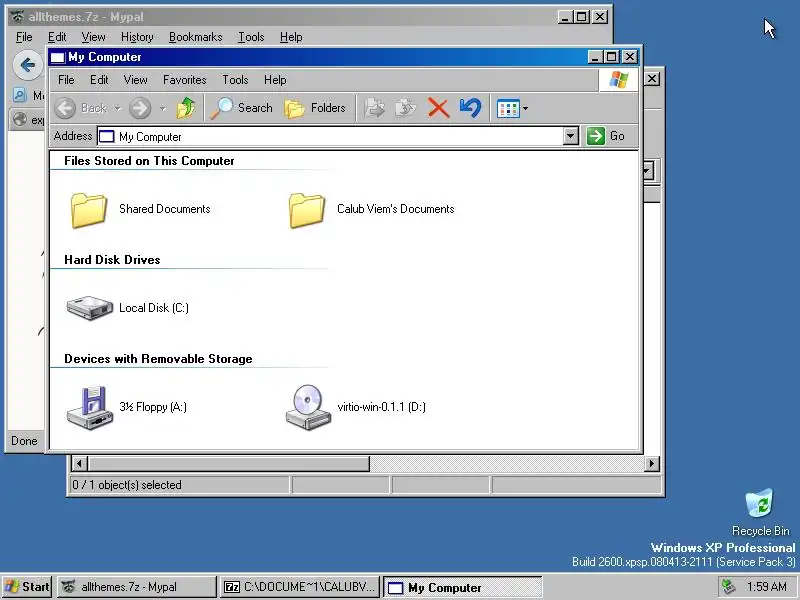This screenshot has height=600, width=800.
Task: Click the Copy To toolbar icon
Action: 406,108
